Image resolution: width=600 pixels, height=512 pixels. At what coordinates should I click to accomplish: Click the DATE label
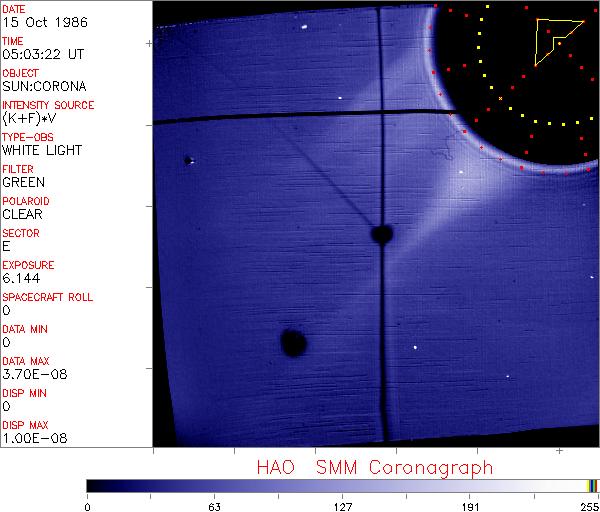coord(14,9)
